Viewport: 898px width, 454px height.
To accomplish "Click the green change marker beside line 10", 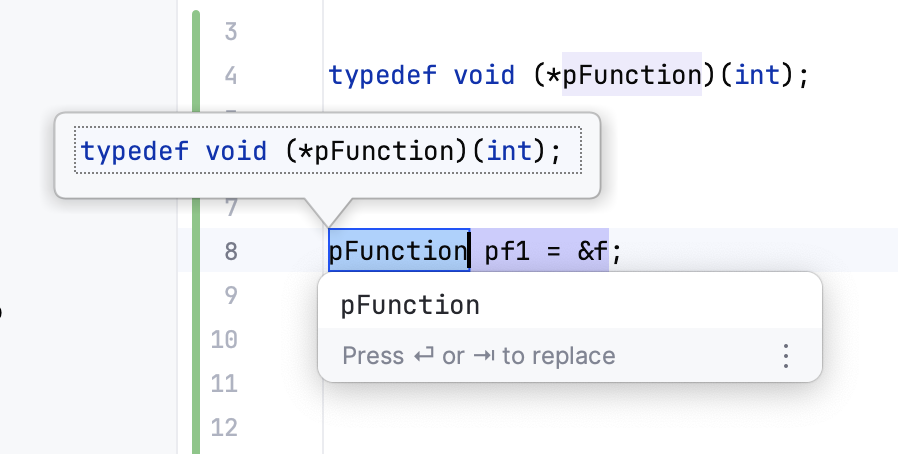I will click(196, 339).
